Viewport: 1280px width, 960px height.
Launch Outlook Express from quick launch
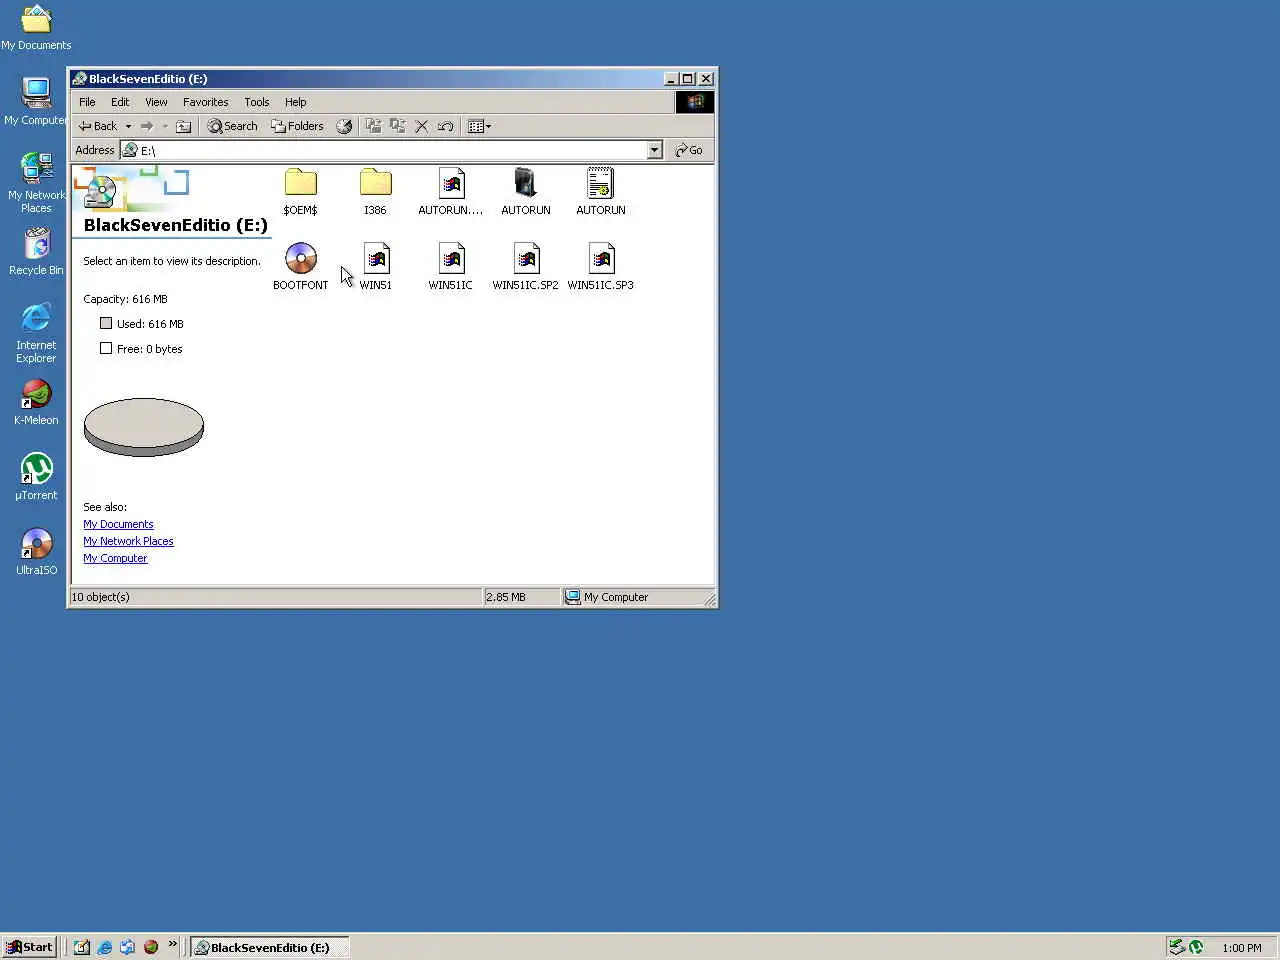point(127,947)
